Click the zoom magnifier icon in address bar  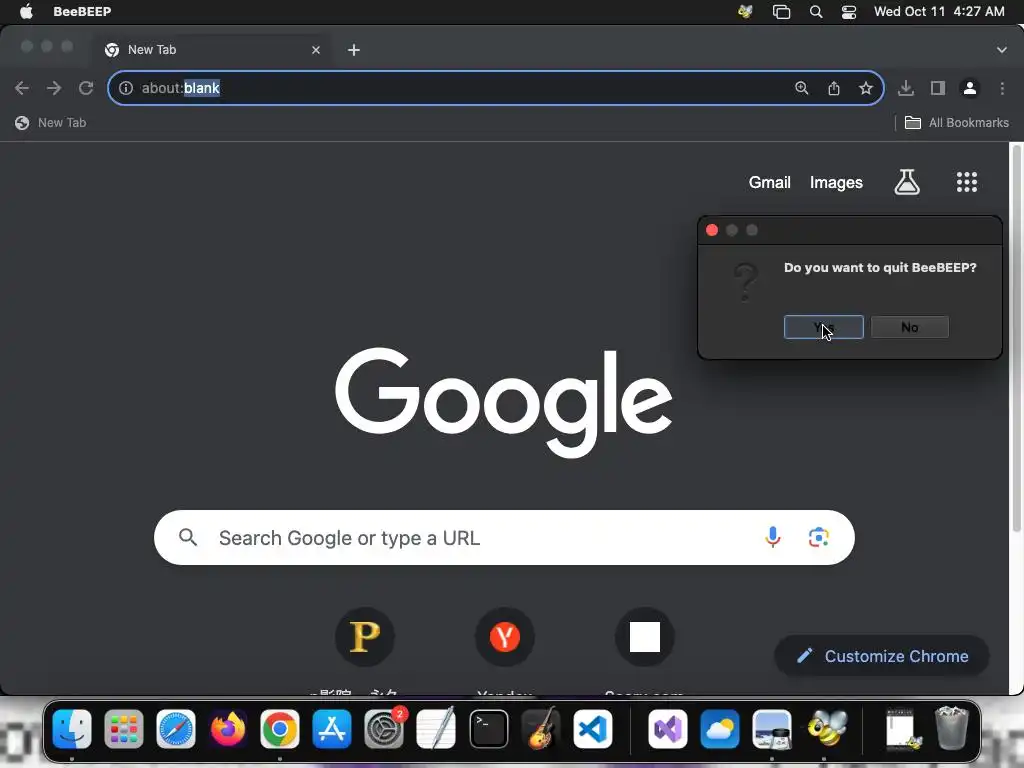(801, 88)
